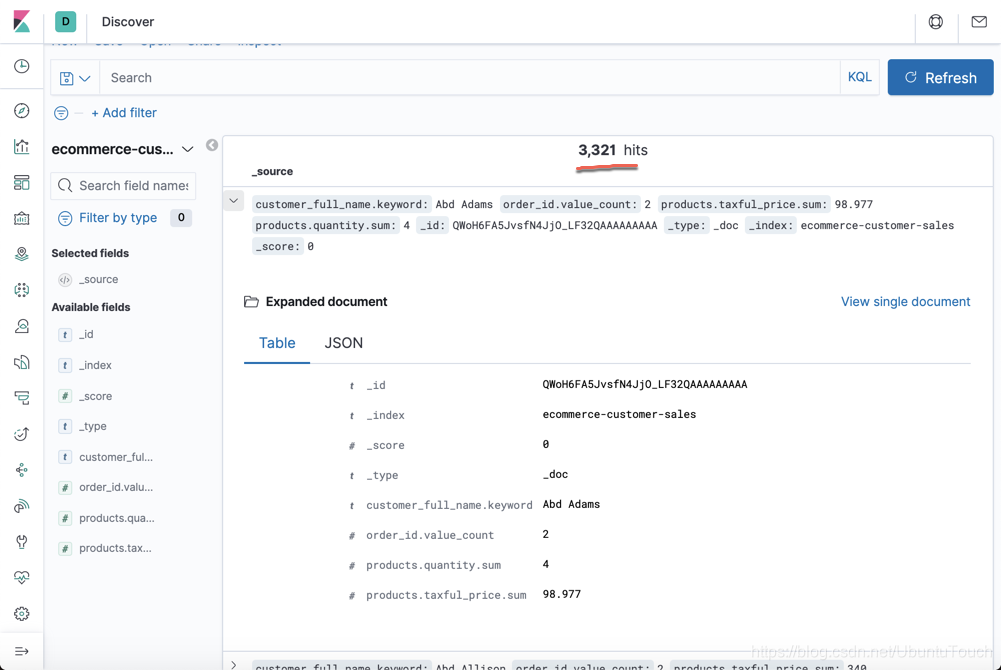
Task: Open the Visualize app icon in sidebar
Action: (21, 146)
